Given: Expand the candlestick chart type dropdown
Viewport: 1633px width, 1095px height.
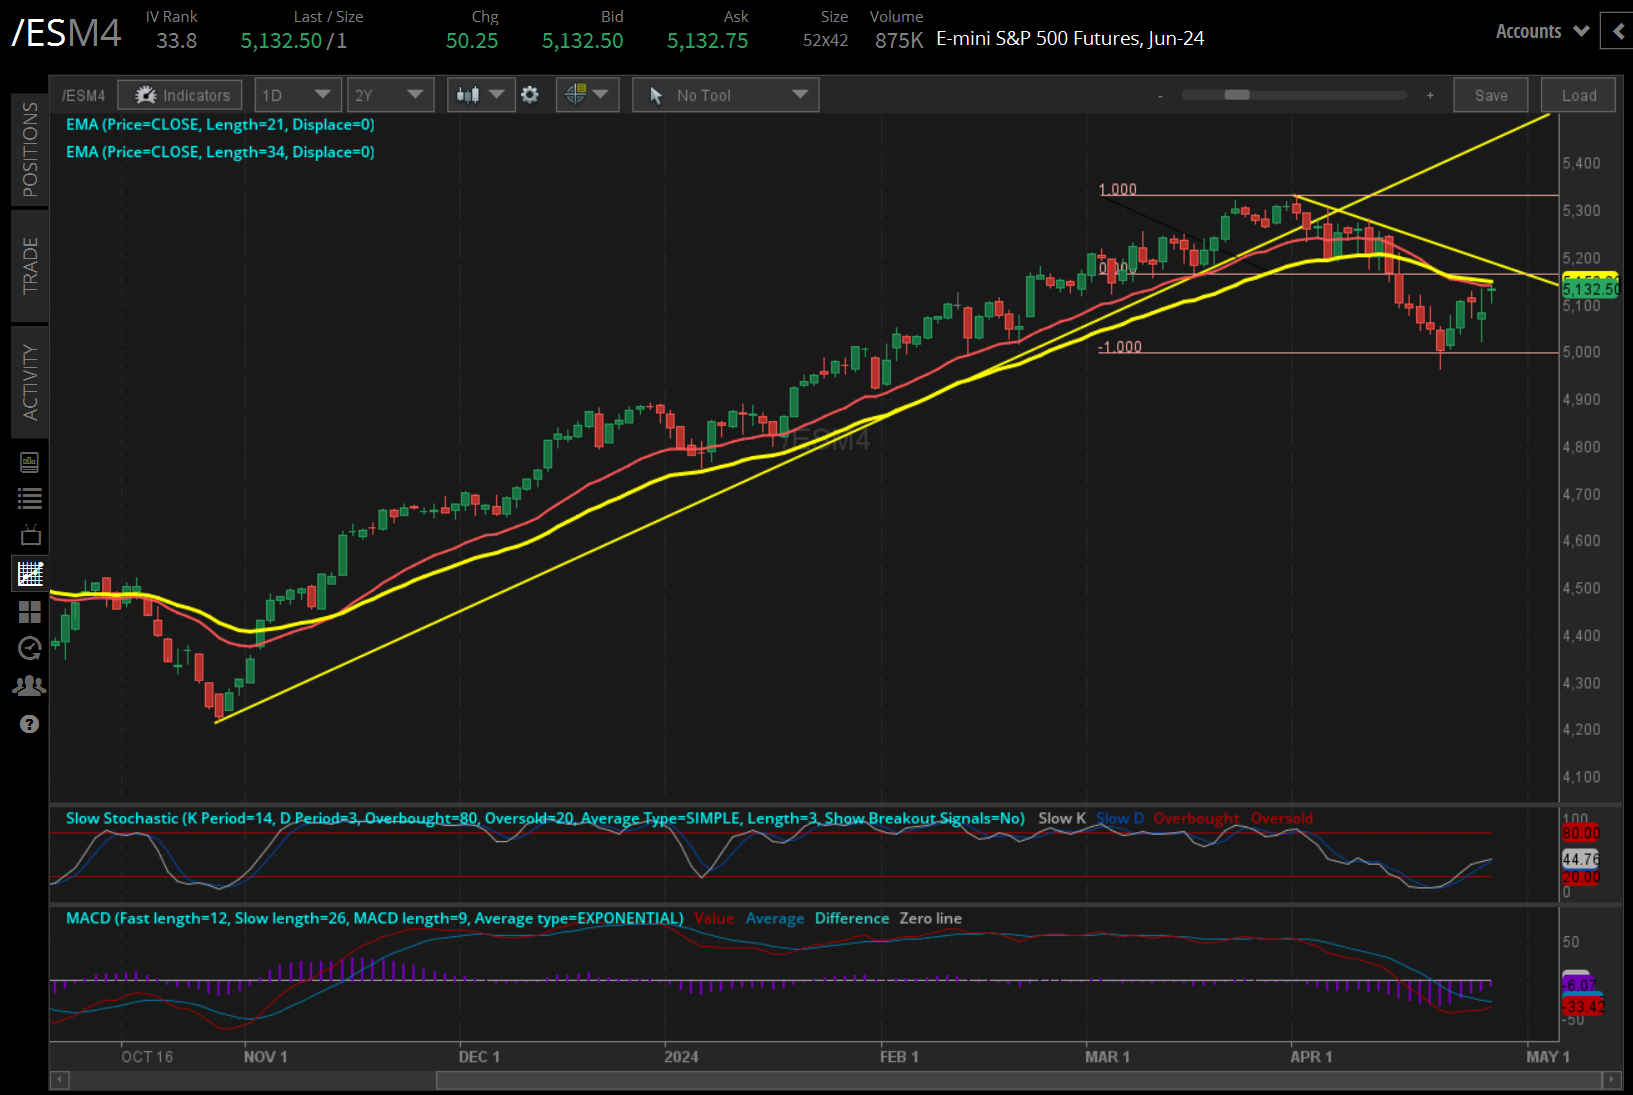Looking at the screenshot, I should click(x=480, y=95).
